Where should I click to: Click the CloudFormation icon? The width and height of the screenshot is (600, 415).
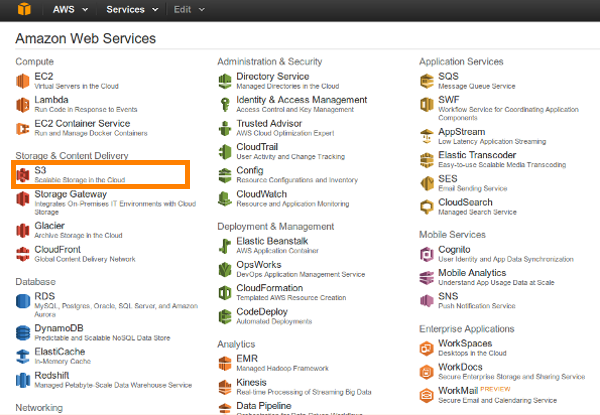click(225, 293)
